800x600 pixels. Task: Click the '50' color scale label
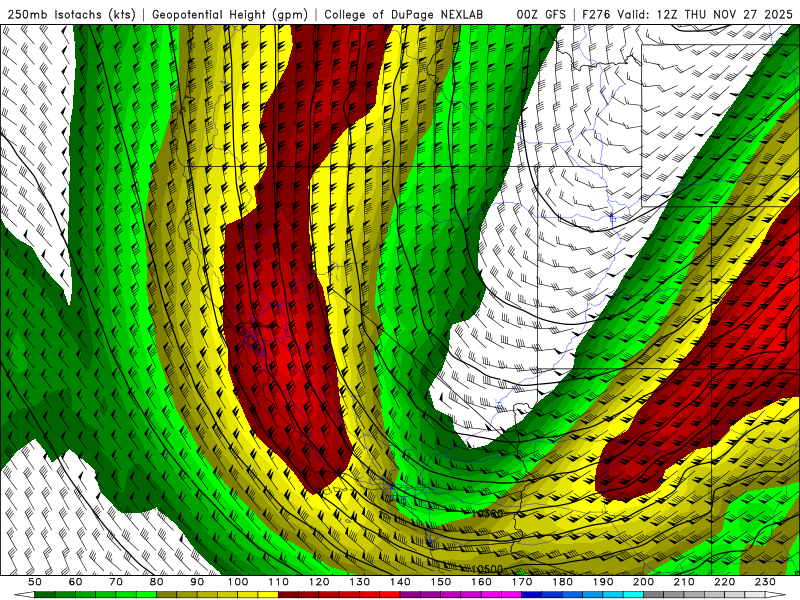click(35, 582)
